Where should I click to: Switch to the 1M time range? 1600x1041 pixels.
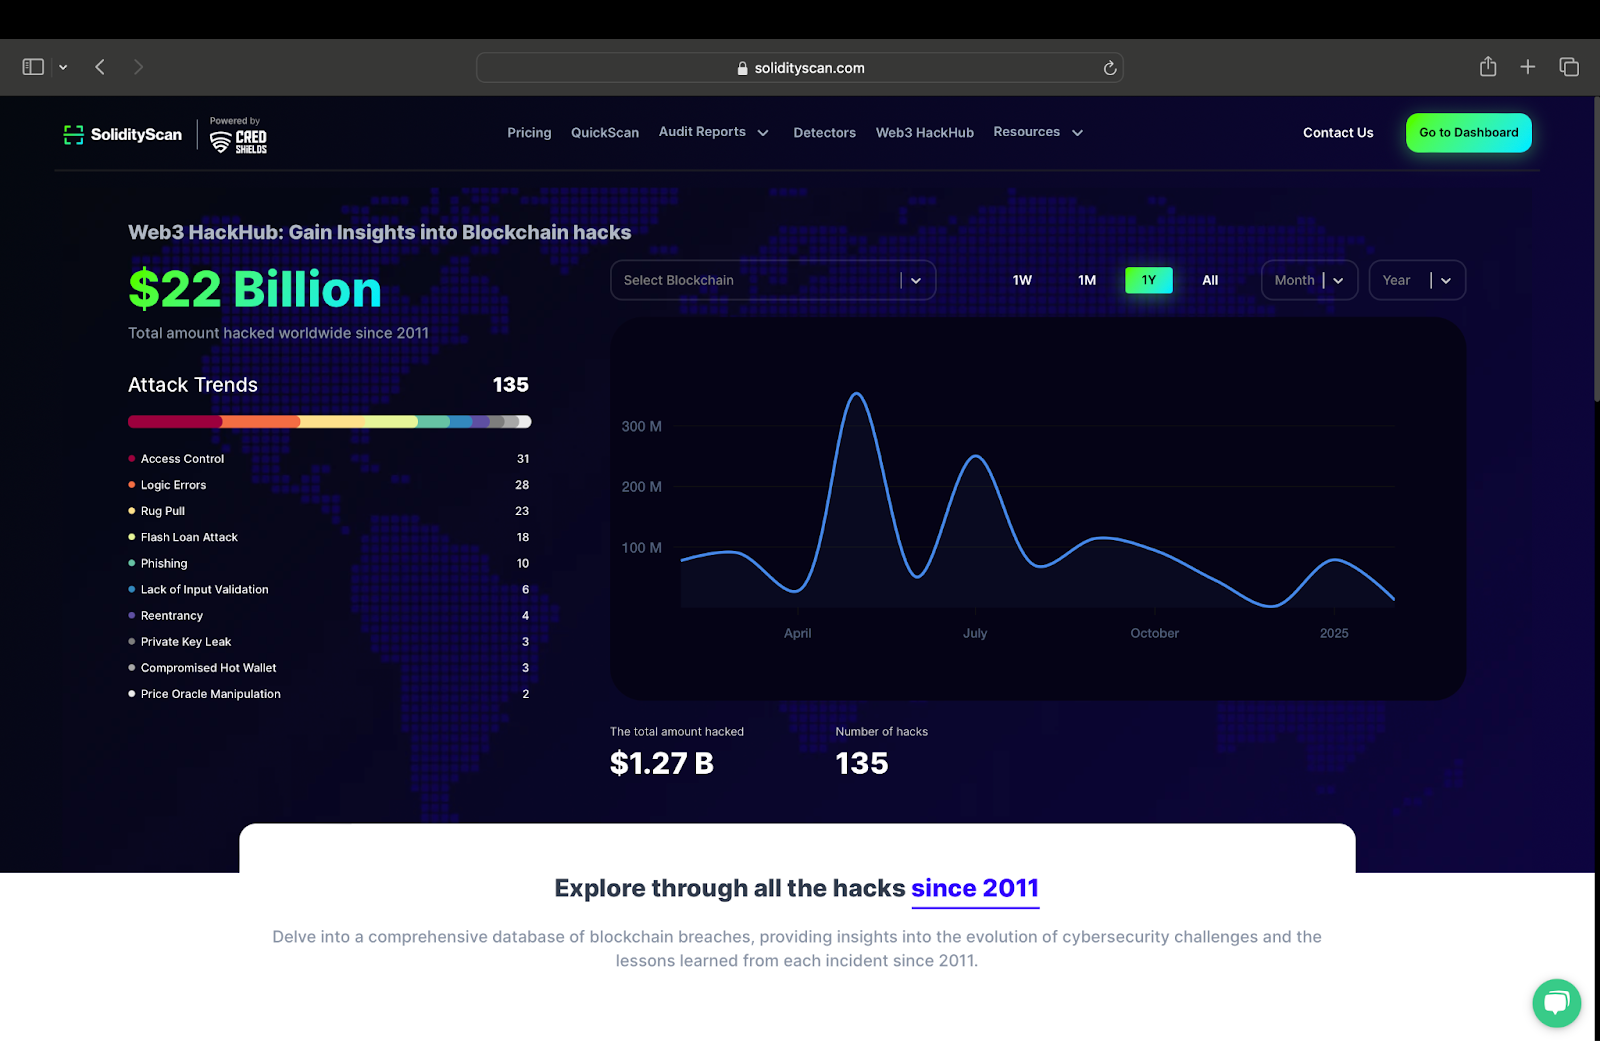tap(1086, 280)
